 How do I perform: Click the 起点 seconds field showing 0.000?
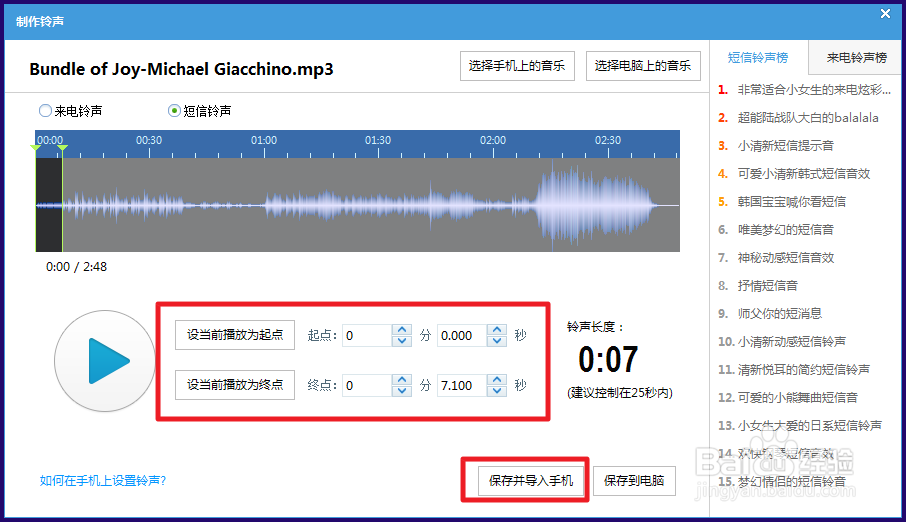point(462,335)
